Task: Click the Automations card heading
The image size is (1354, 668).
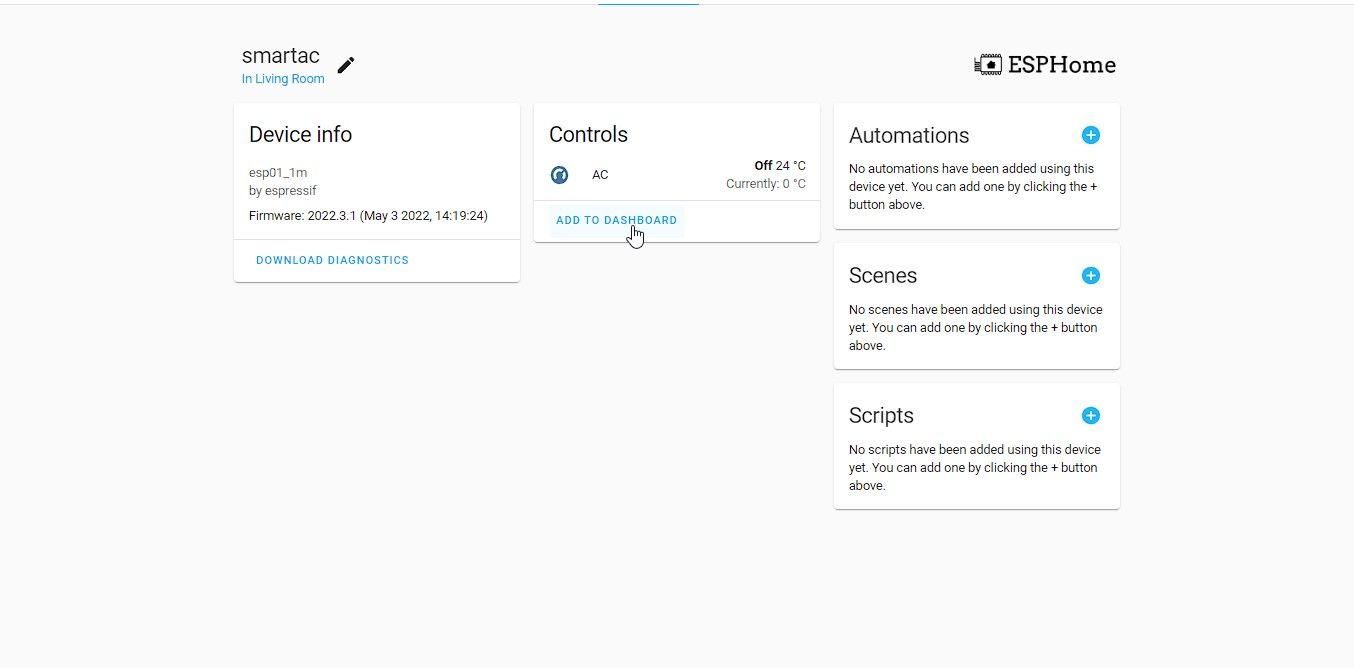Action: tap(909, 135)
